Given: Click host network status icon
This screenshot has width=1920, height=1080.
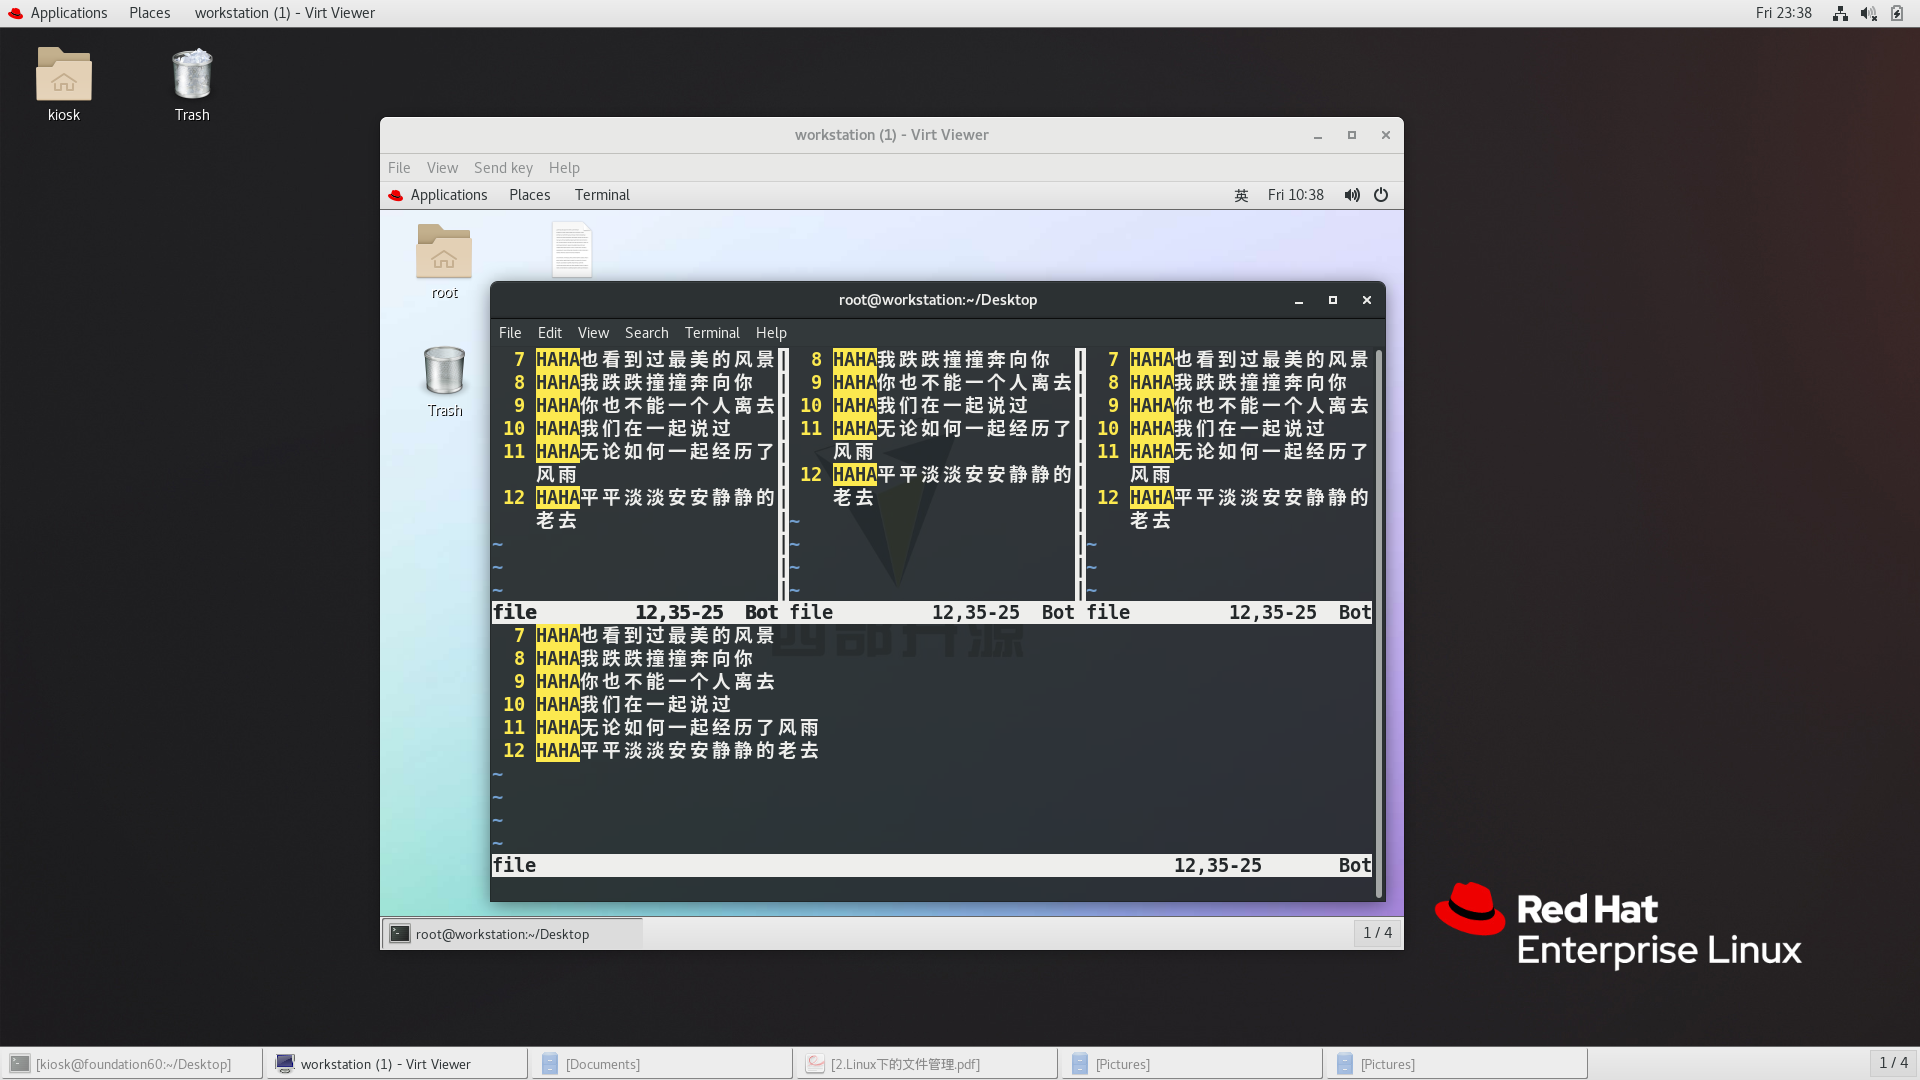Looking at the screenshot, I should point(1840,13).
